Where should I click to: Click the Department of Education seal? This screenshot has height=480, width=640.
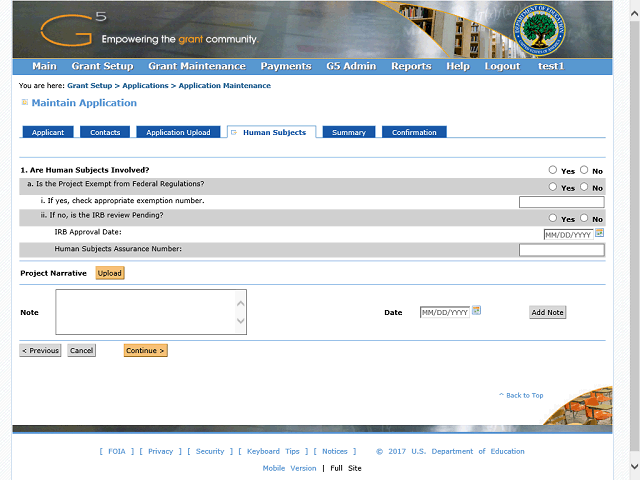(x=539, y=31)
